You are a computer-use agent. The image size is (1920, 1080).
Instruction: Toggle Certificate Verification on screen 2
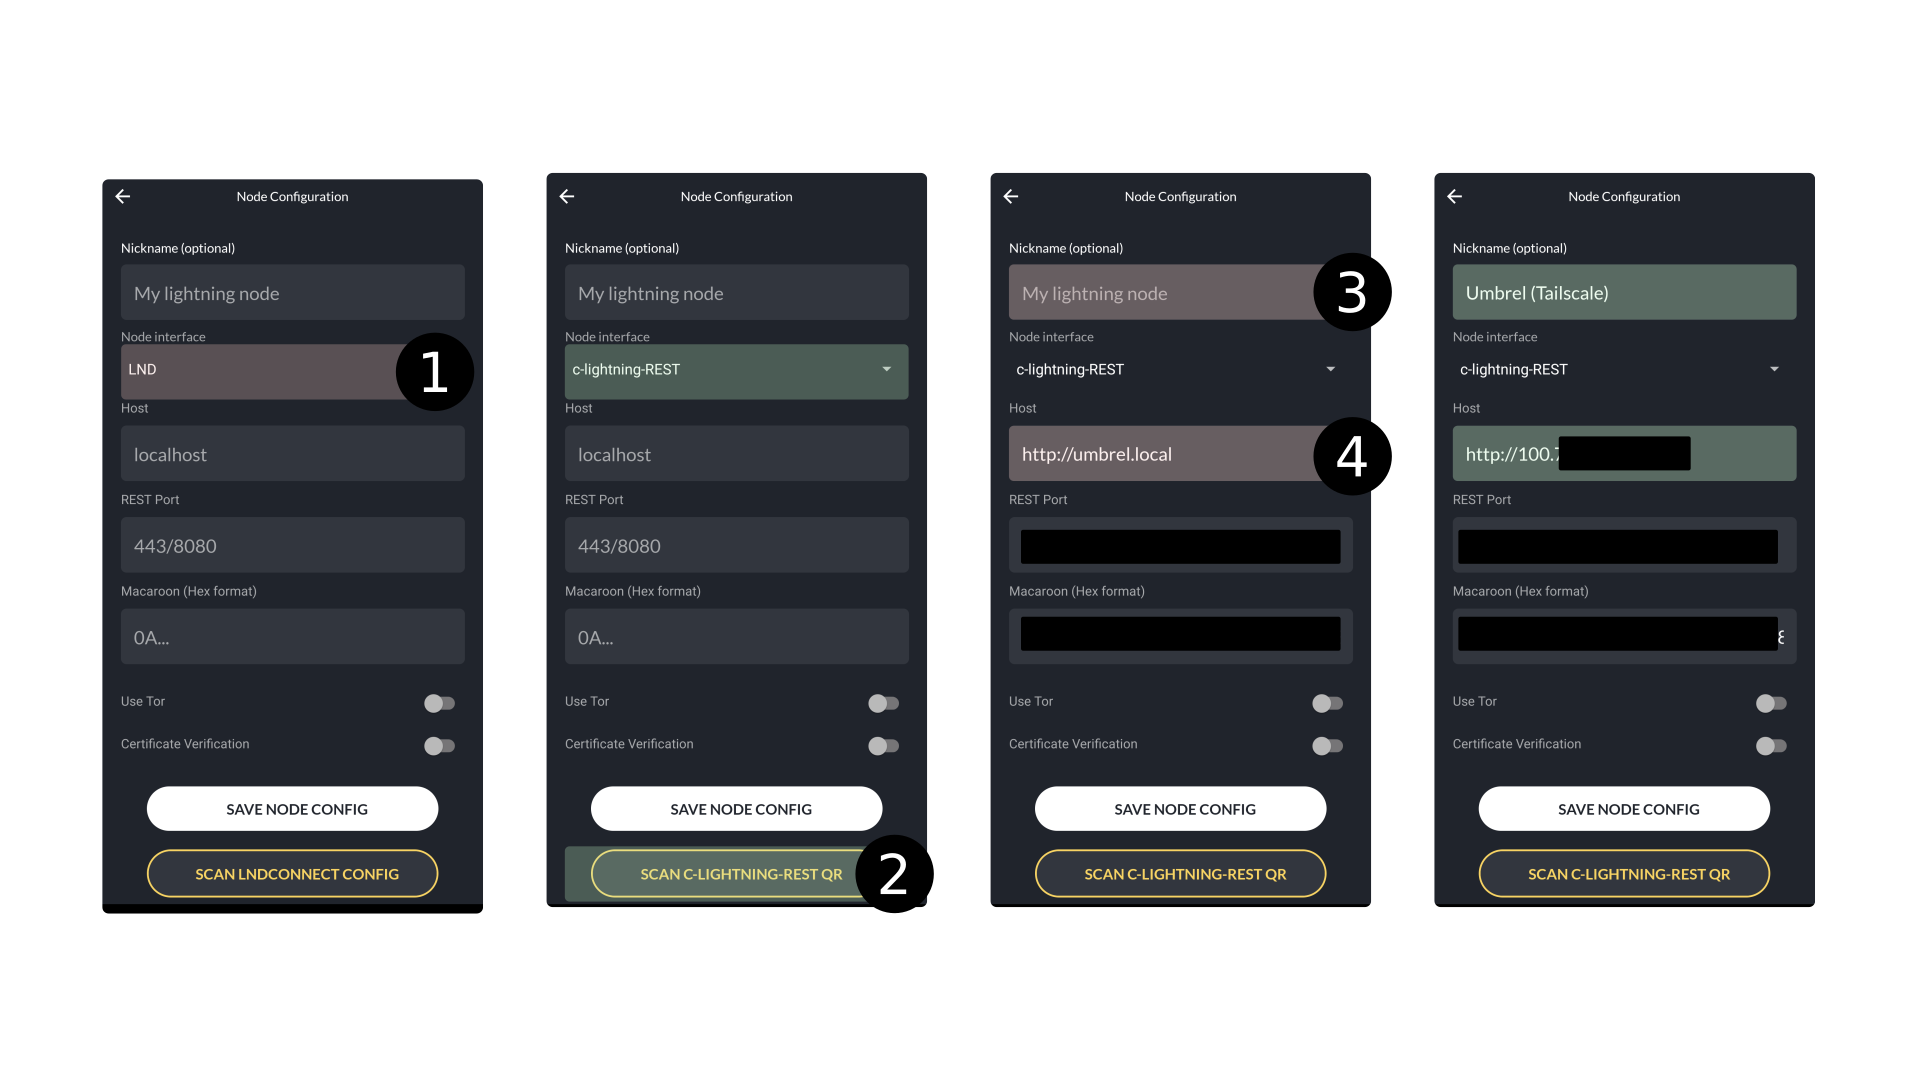(884, 745)
